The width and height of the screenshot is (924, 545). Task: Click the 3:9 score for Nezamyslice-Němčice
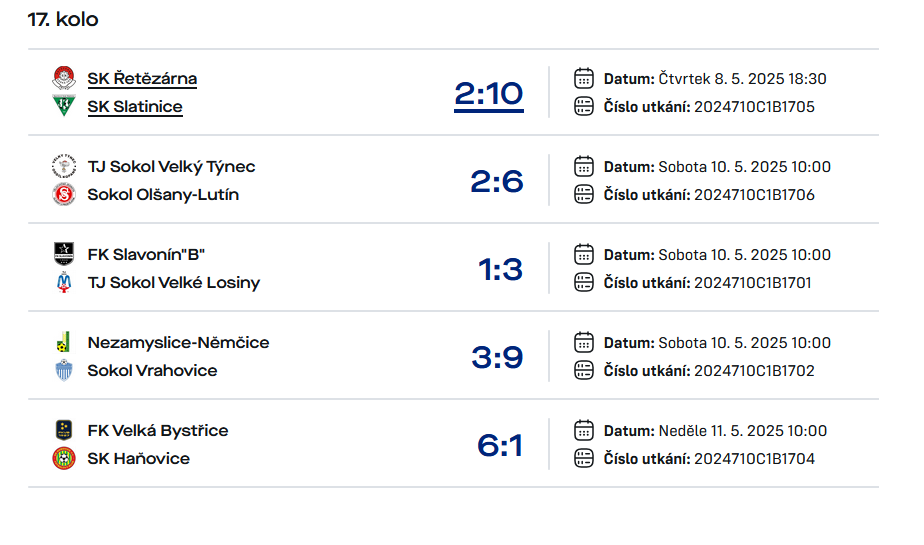pos(497,357)
